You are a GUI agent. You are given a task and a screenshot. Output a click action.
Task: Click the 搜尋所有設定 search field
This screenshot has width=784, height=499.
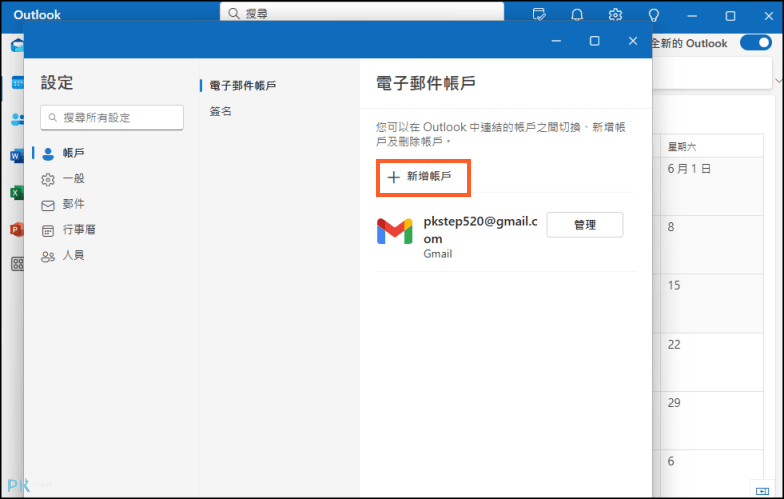[x=112, y=118]
